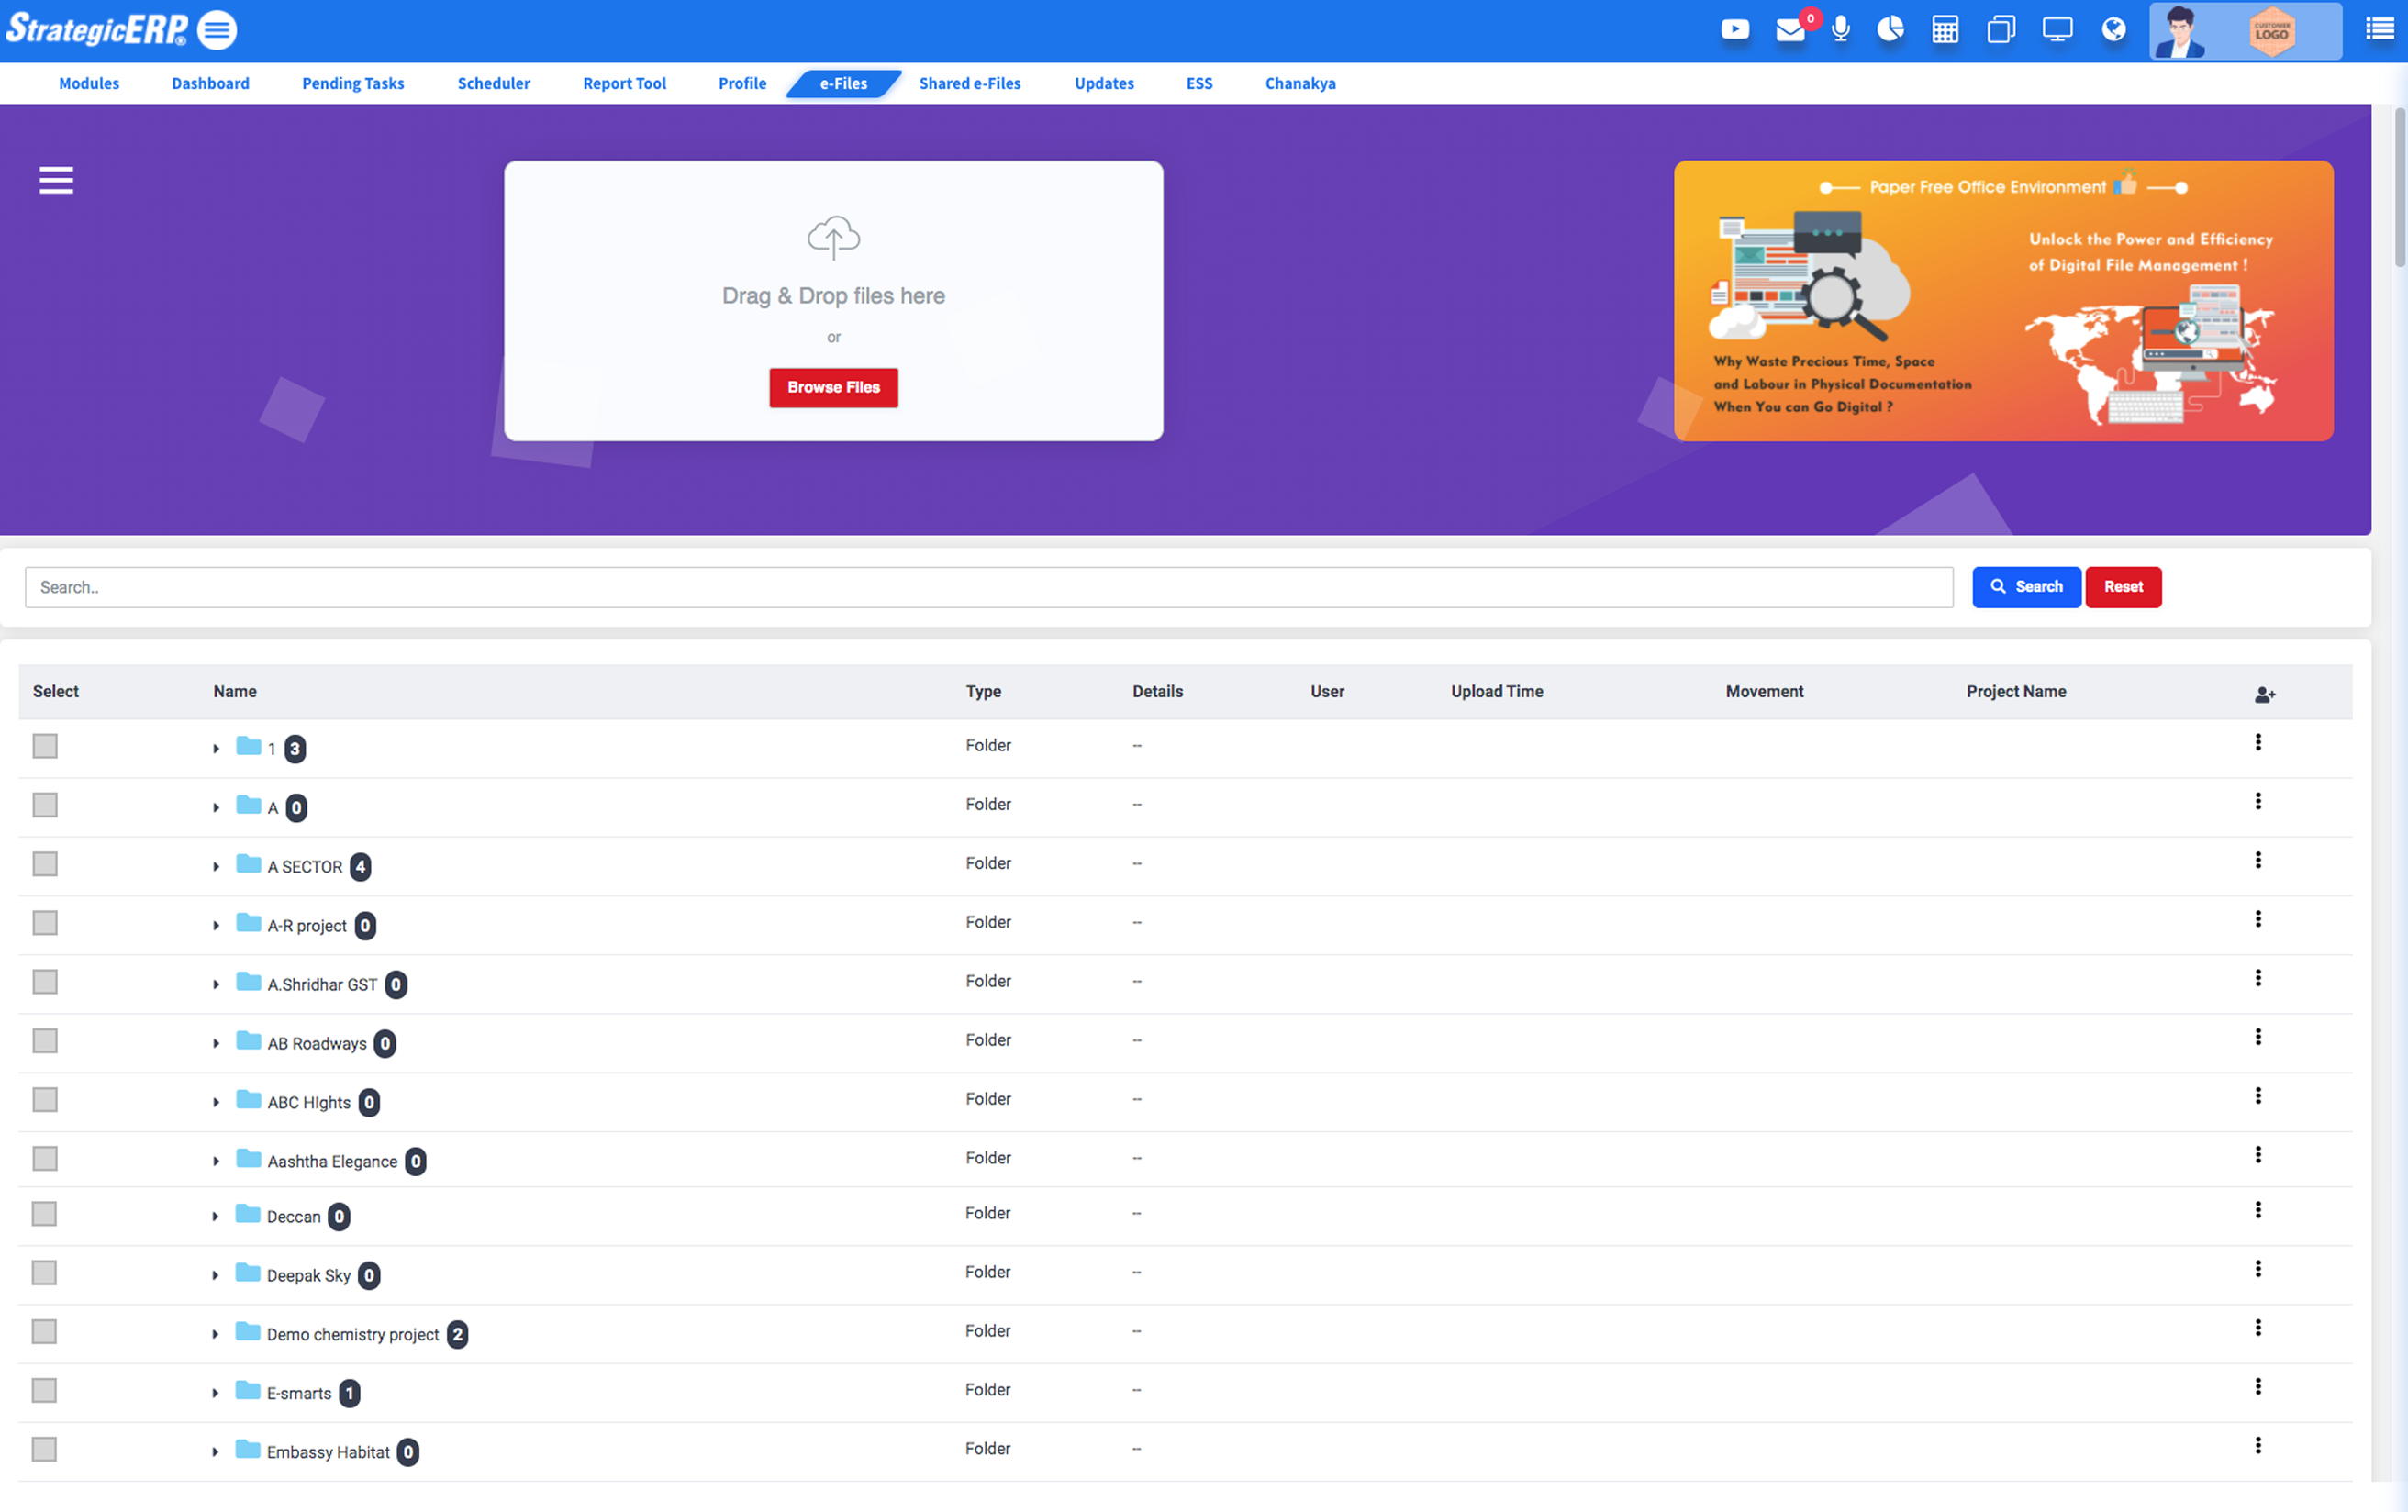The height and width of the screenshot is (1512, 2408).
Task: Check the select box for folder 1
Action: (x=45, y=746)
